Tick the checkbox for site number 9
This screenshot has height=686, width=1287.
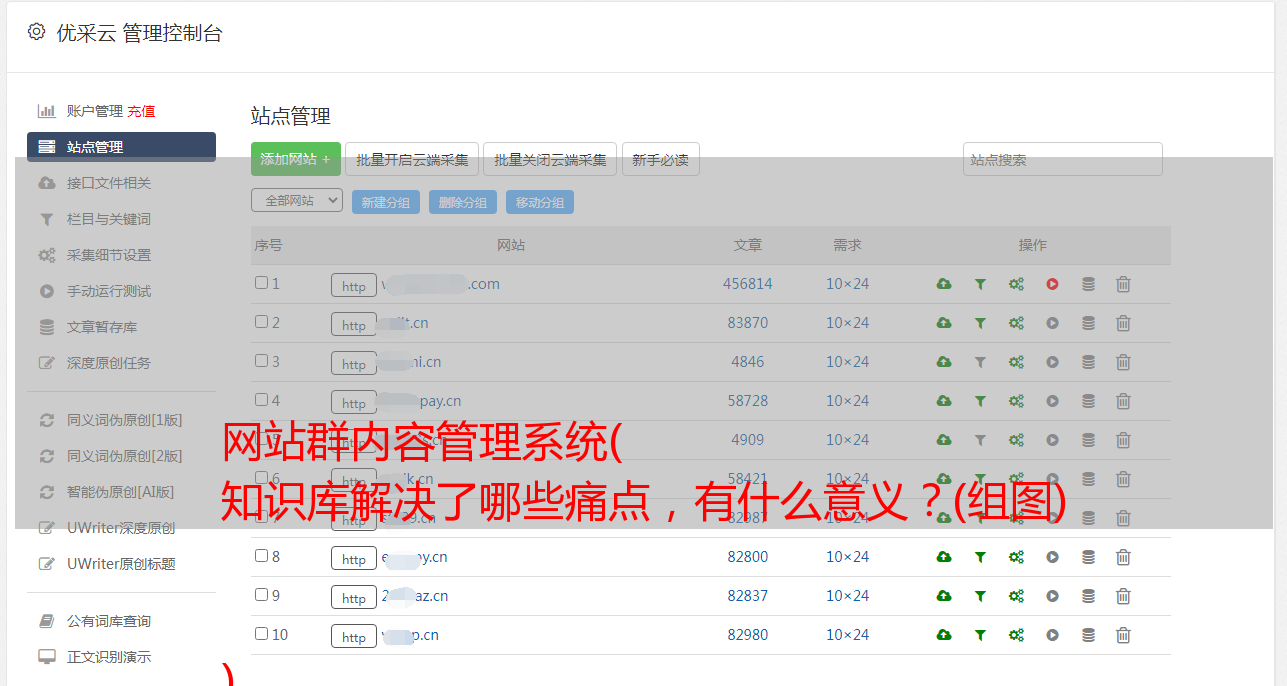pyautogui.click(x=261, y=595)
